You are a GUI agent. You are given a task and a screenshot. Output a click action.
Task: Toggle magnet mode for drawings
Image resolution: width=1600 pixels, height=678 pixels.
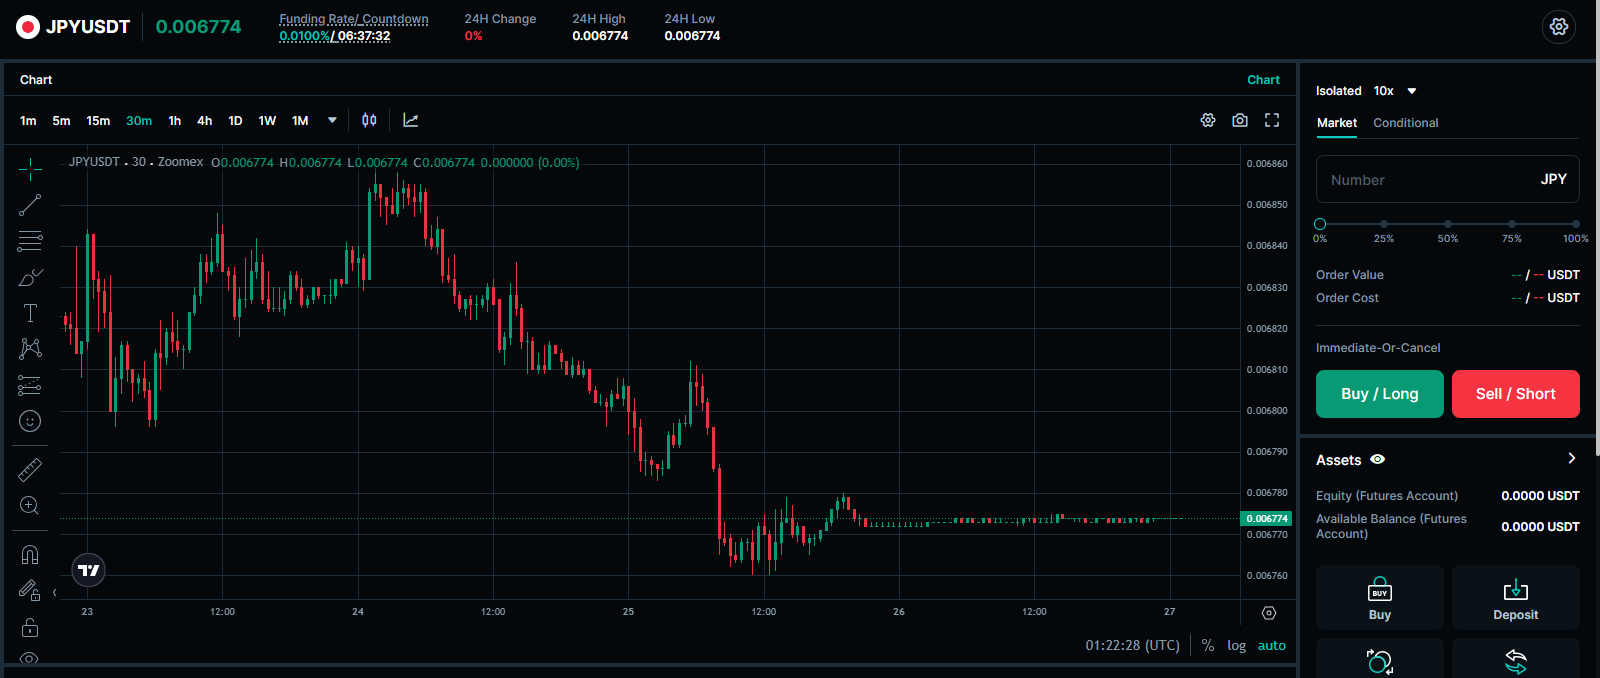pos(30,554)
